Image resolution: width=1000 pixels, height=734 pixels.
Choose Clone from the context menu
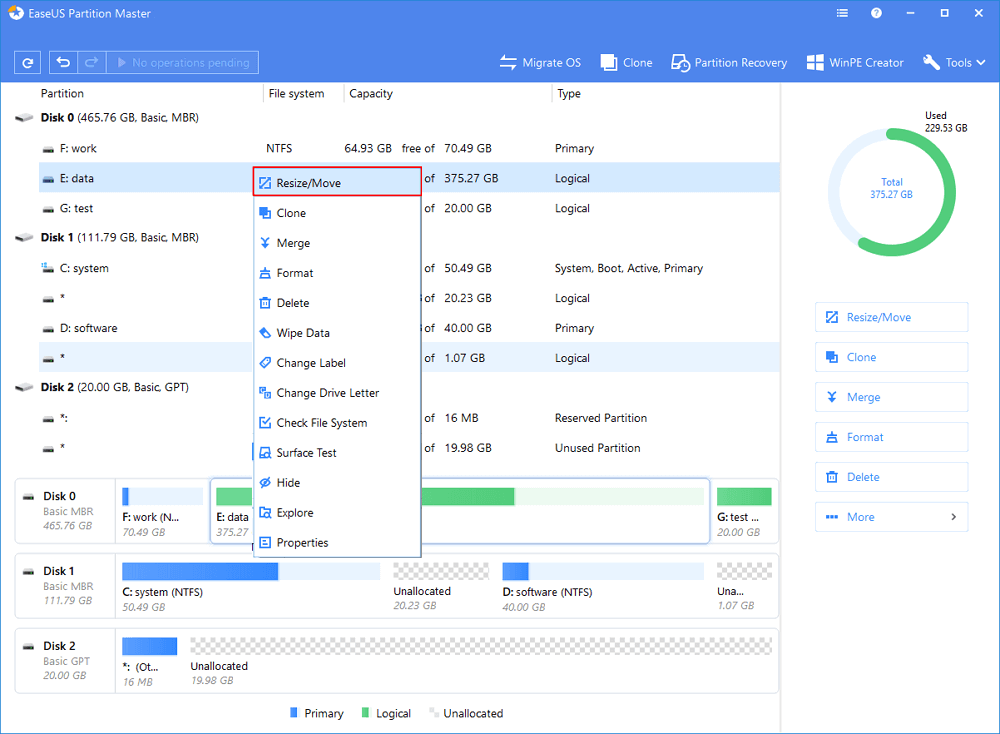click(x=337, y=213)
